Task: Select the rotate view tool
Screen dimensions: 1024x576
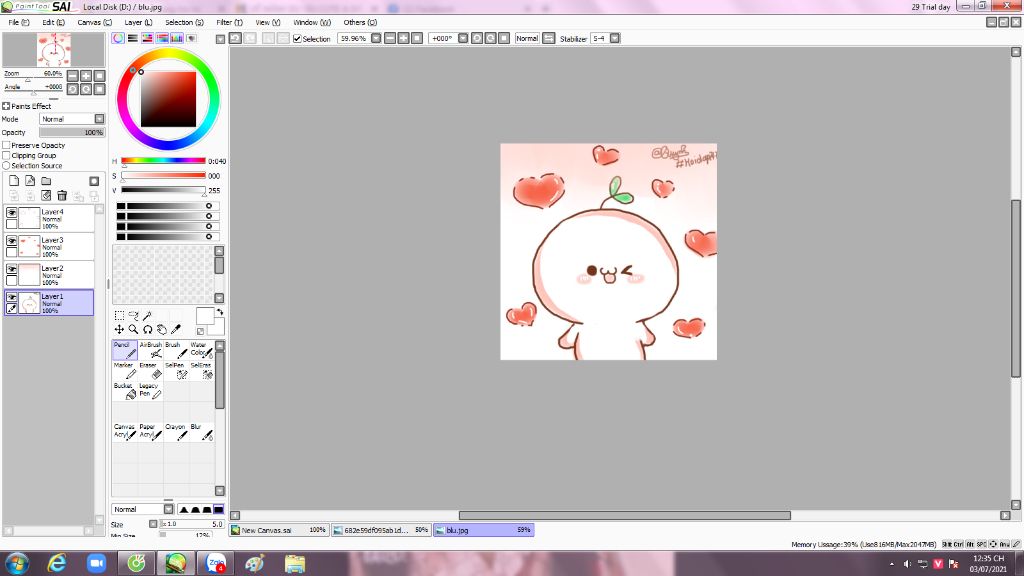Action: point(148,329)
